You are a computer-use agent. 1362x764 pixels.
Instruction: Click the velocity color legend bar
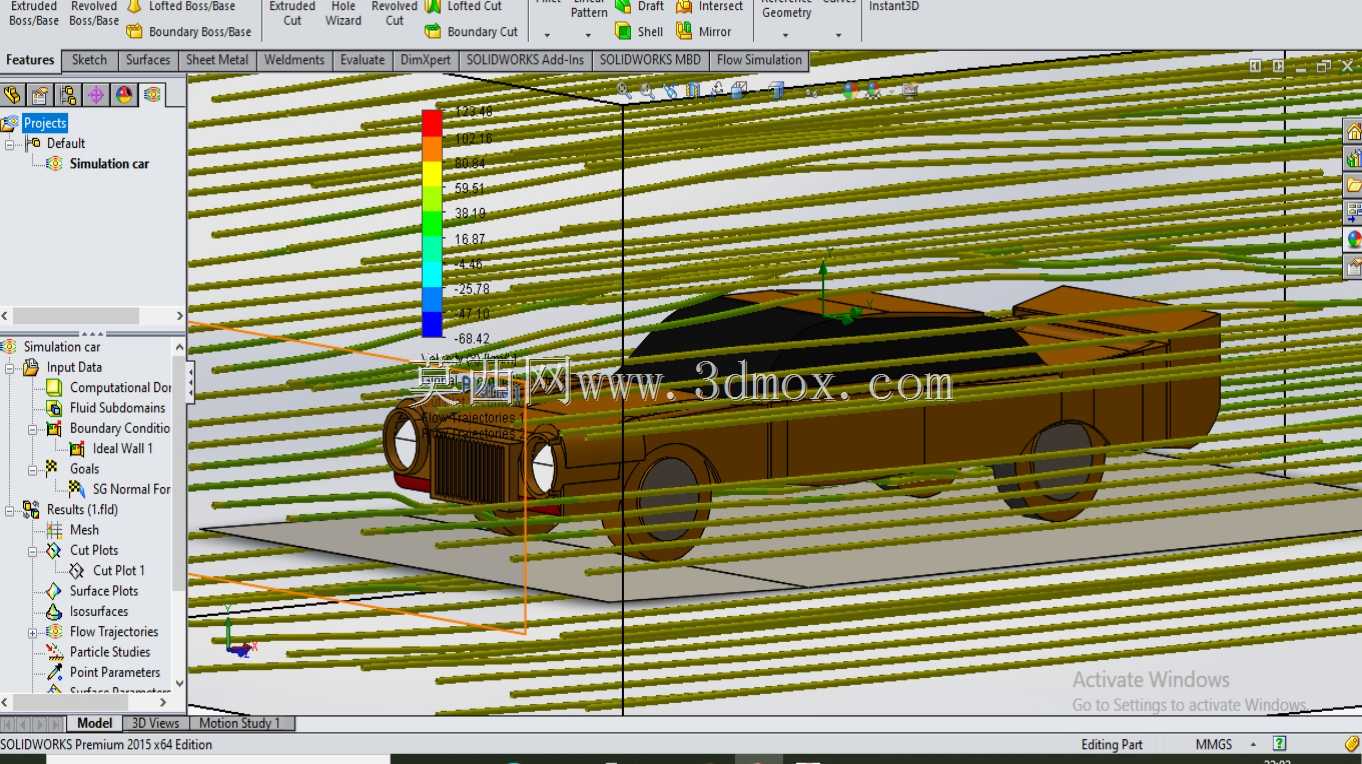click(432, 224)
